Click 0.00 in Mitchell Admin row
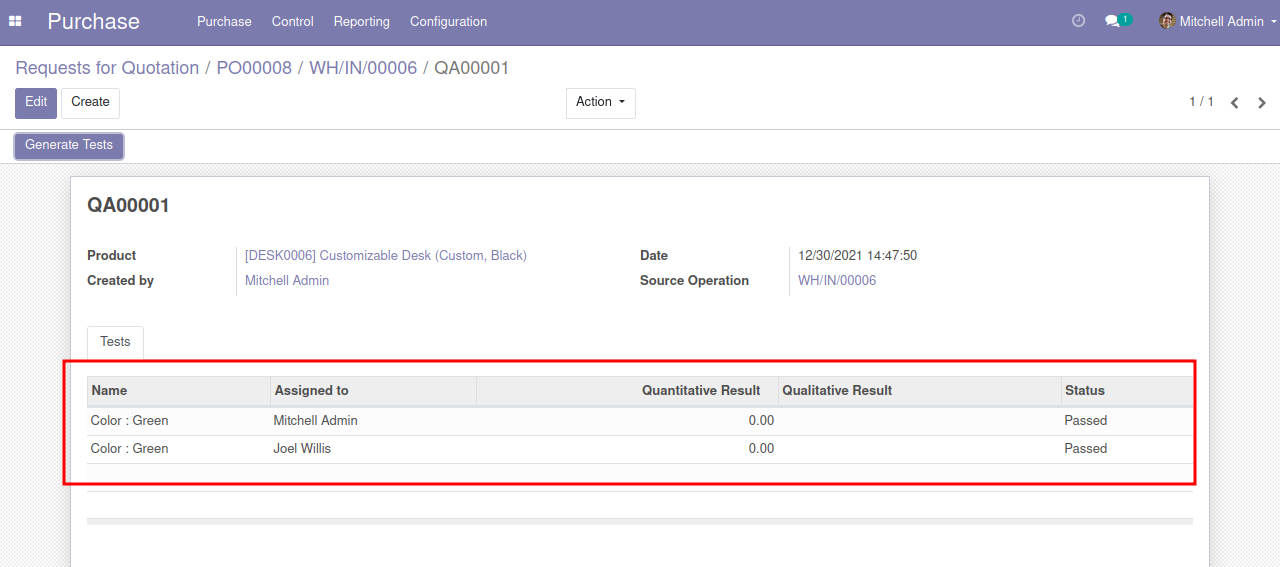Screen dimensions: 1280x567 click(x=761, y=421)
